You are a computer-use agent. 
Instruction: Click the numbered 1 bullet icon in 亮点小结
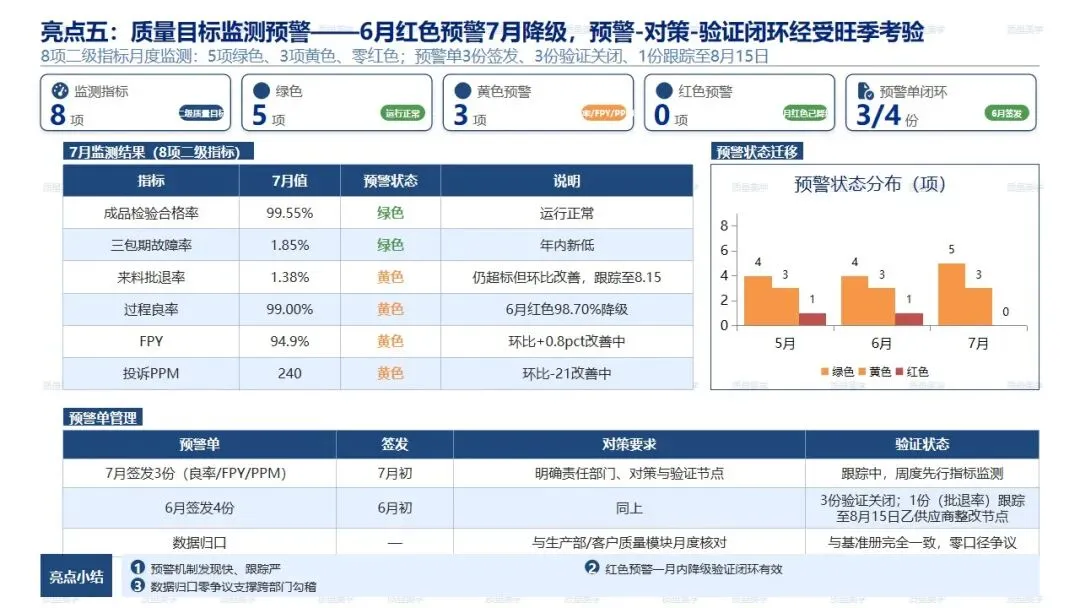tap(138, 567)
